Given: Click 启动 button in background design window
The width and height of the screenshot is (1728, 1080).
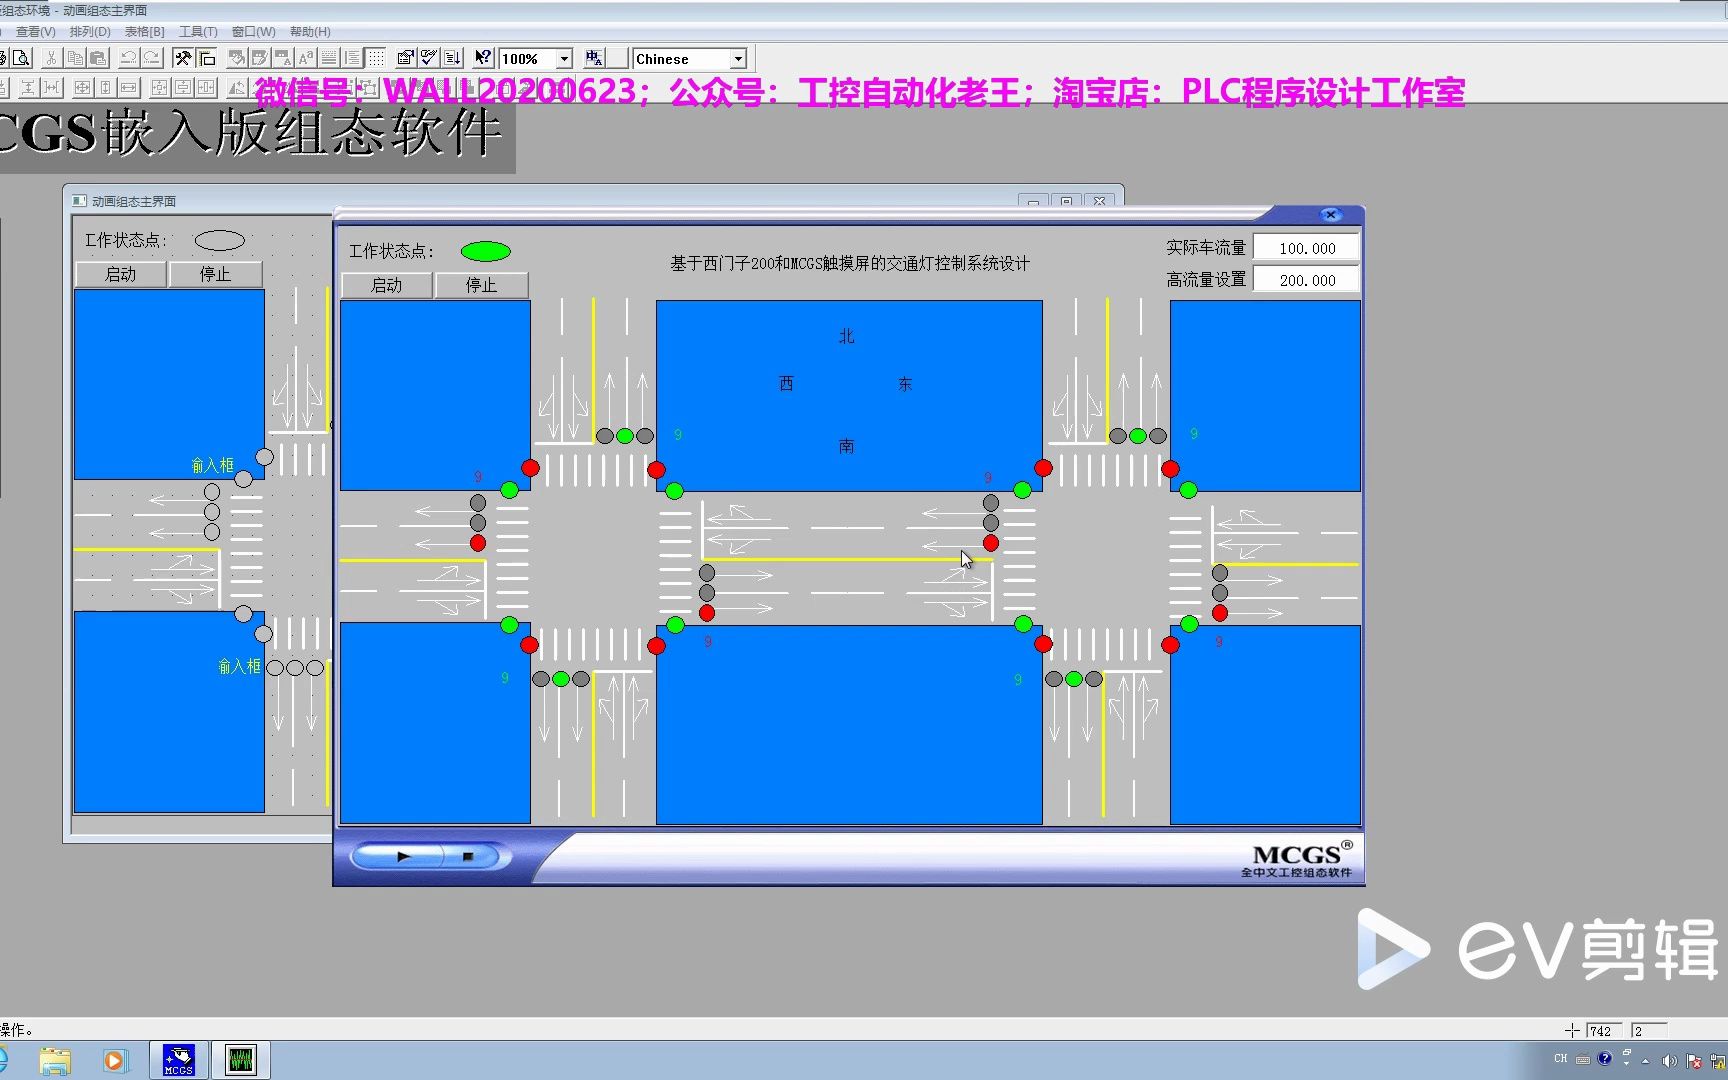Looking at the screenshot, I should [121, 274].
